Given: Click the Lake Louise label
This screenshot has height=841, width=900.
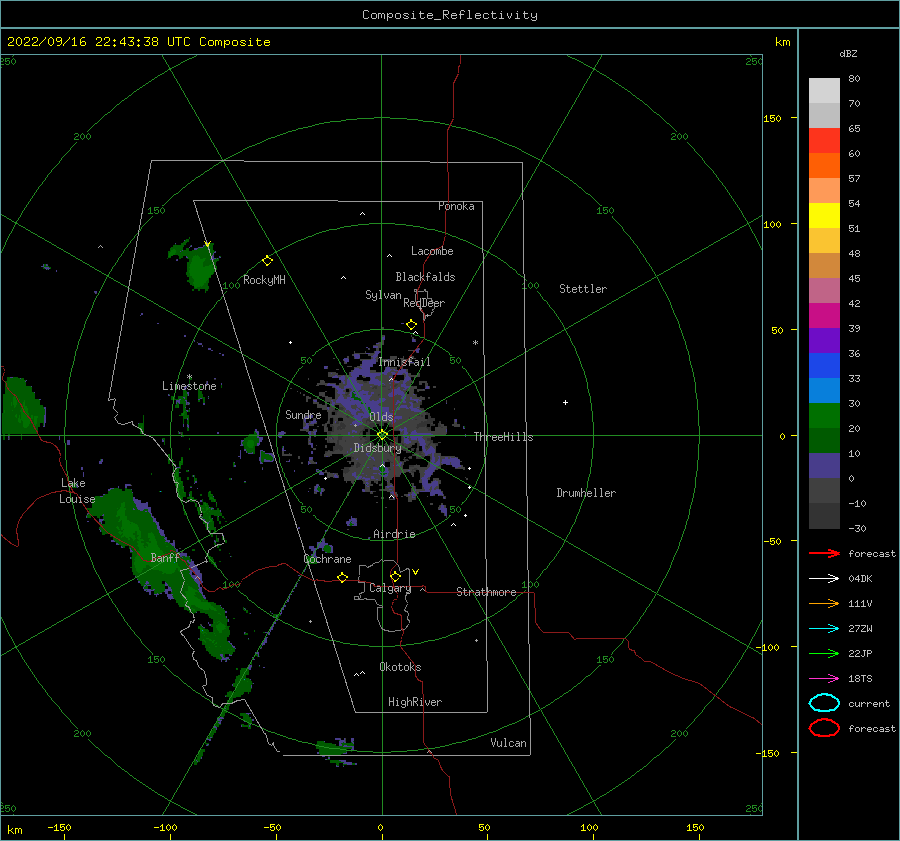Looking at the screenshot, I should 77,491.
